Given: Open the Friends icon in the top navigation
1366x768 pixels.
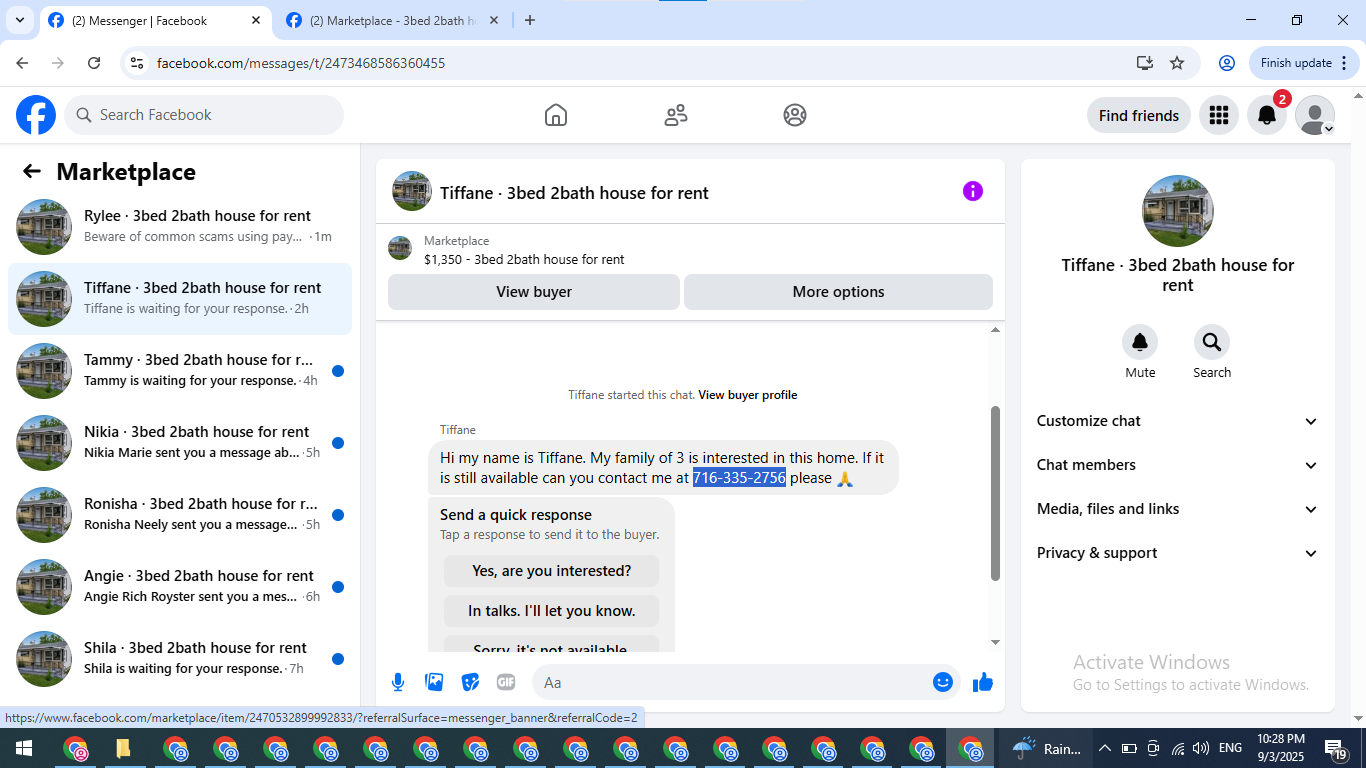Looking at the screenshot, I should click(x=676, y=115).
